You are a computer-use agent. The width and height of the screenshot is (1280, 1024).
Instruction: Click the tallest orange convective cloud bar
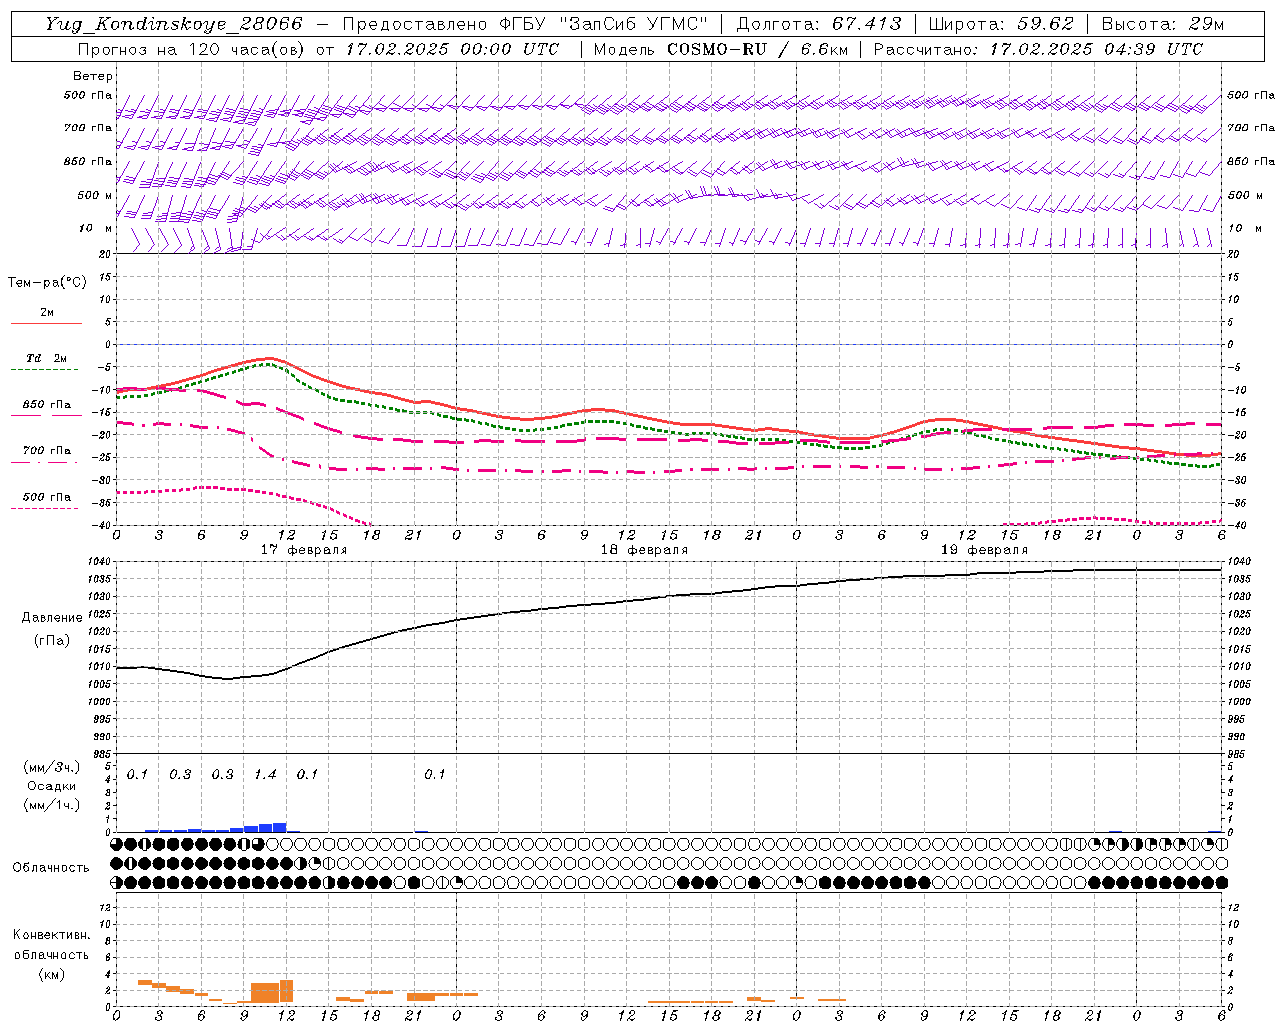287,991
